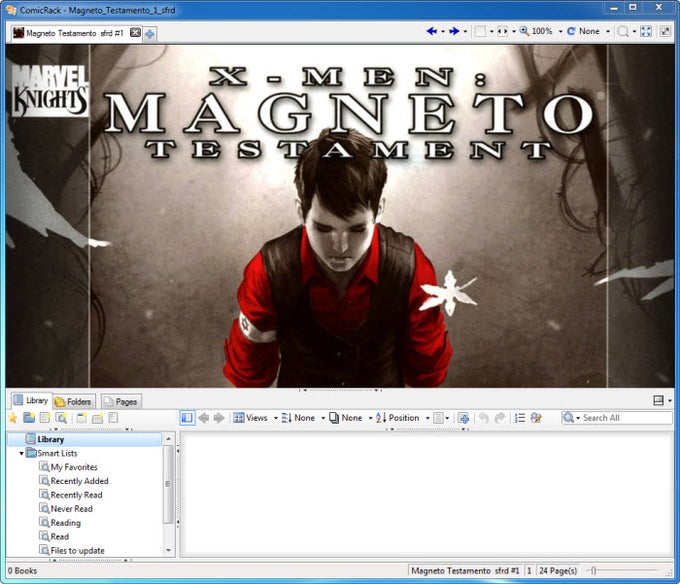The width and height of the screenshot is (680, 584).
Task: Click the open in new window icon
Action: point(81,418)
